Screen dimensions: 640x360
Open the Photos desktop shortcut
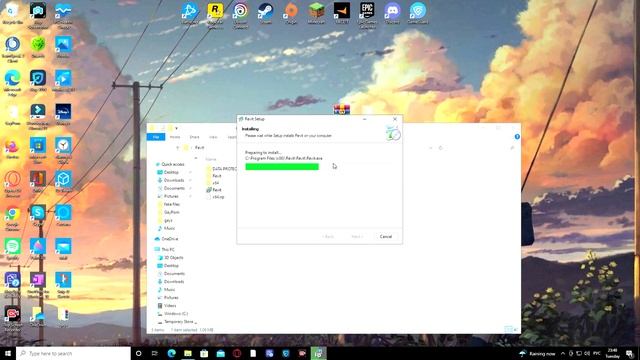pos(63,47)
